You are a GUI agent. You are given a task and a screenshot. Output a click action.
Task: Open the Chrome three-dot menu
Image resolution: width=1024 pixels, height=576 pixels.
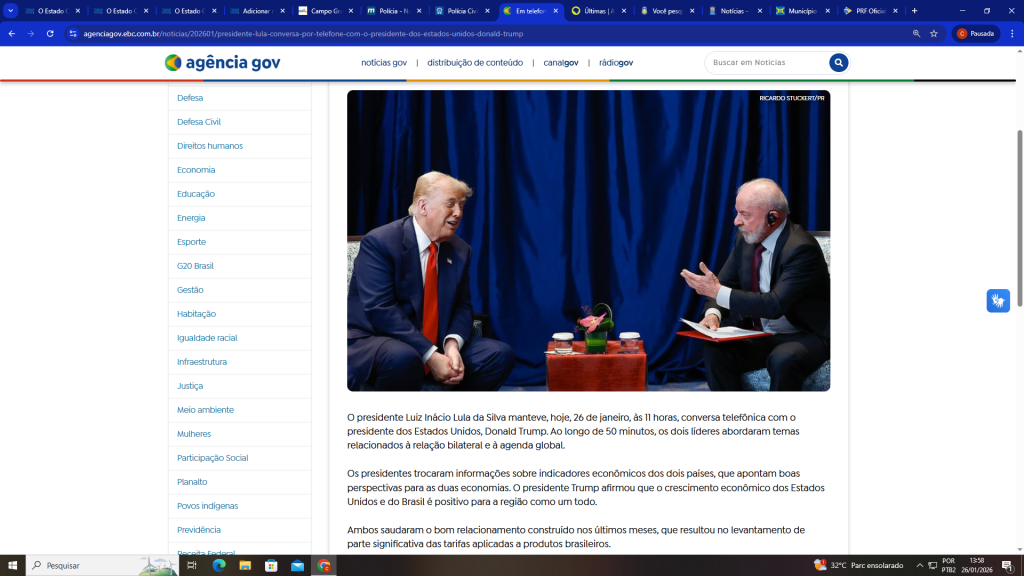click(x=1011, y=33)
